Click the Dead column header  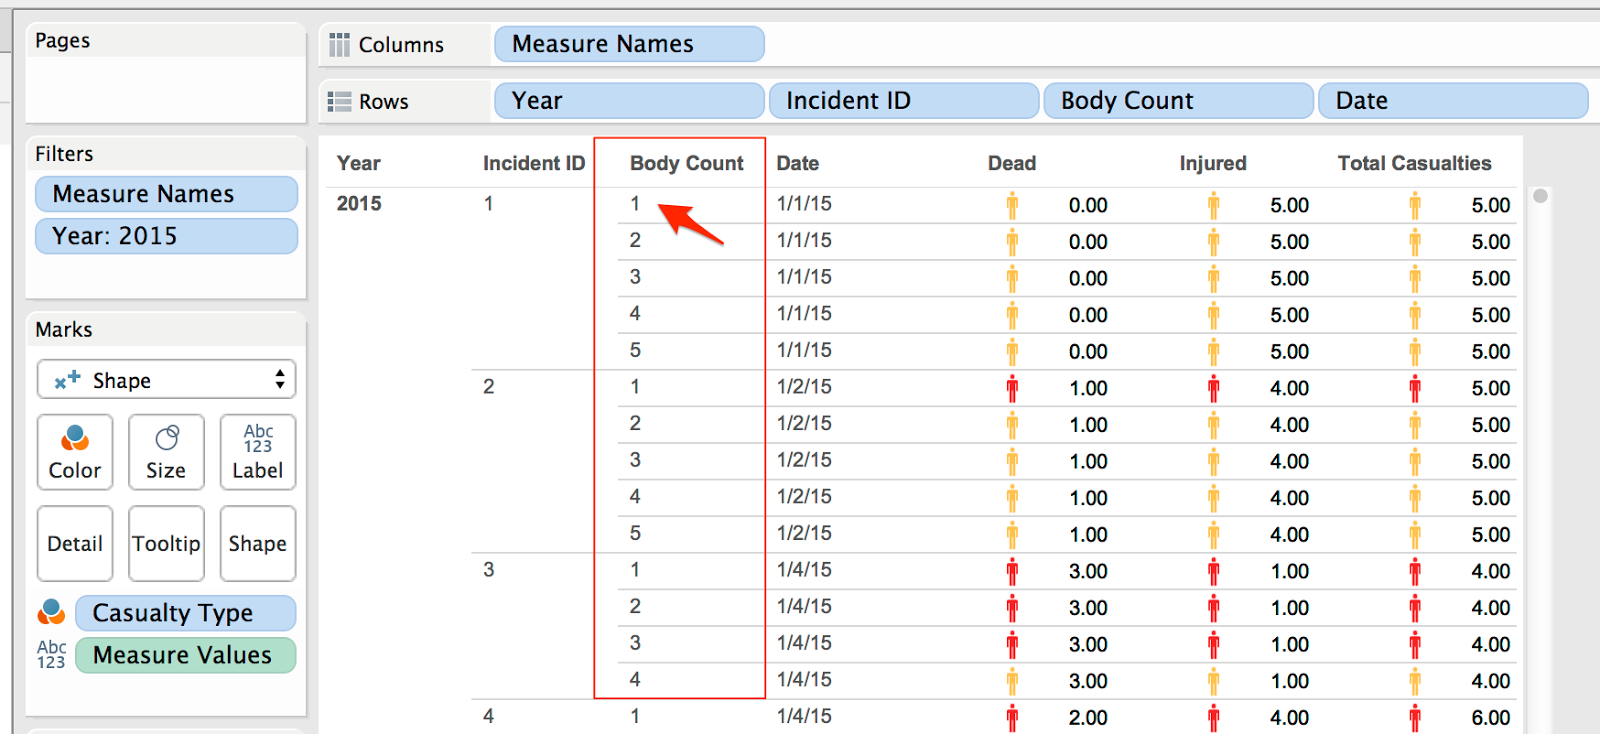point(1011,163)
